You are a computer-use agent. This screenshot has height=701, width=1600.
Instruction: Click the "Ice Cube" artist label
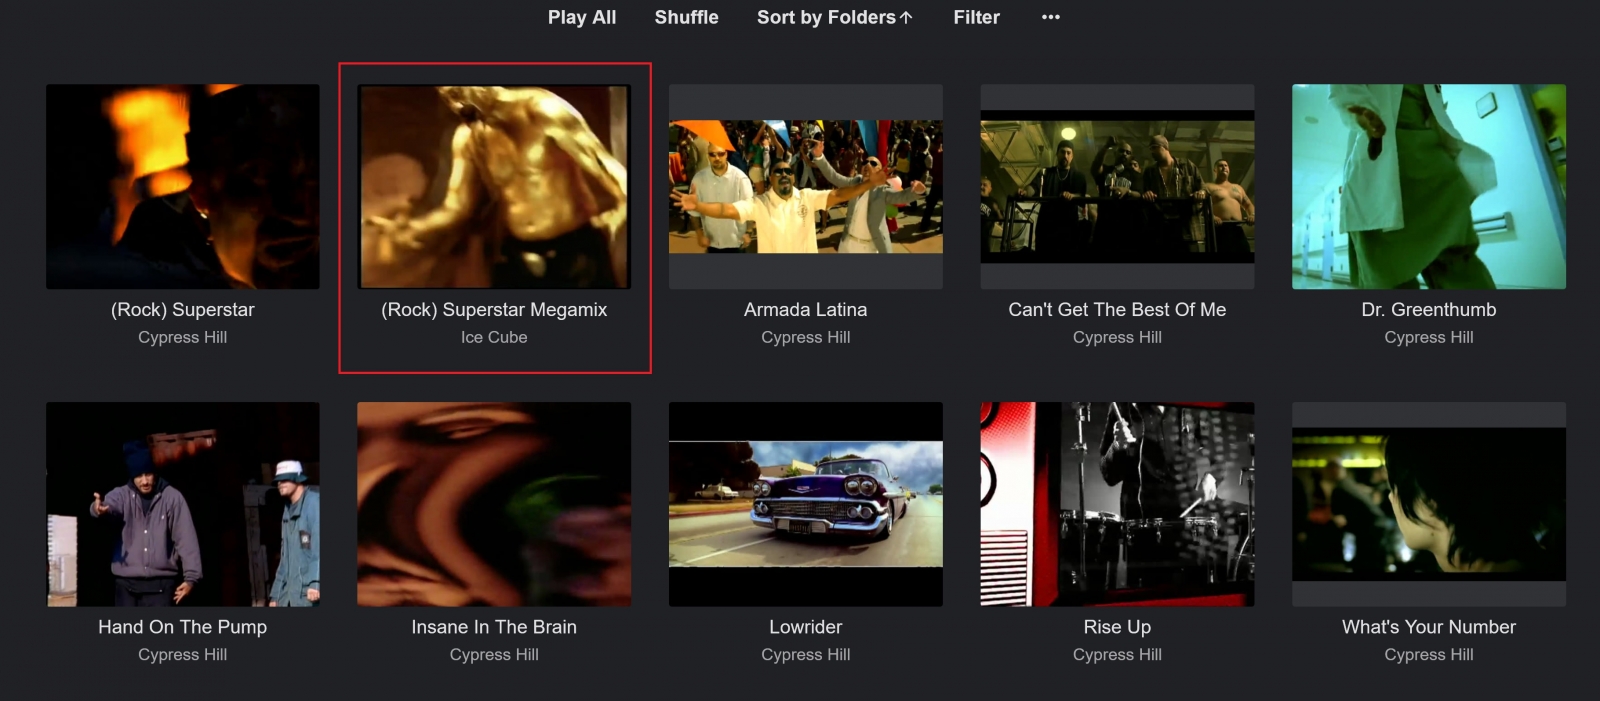click(494, 338)
